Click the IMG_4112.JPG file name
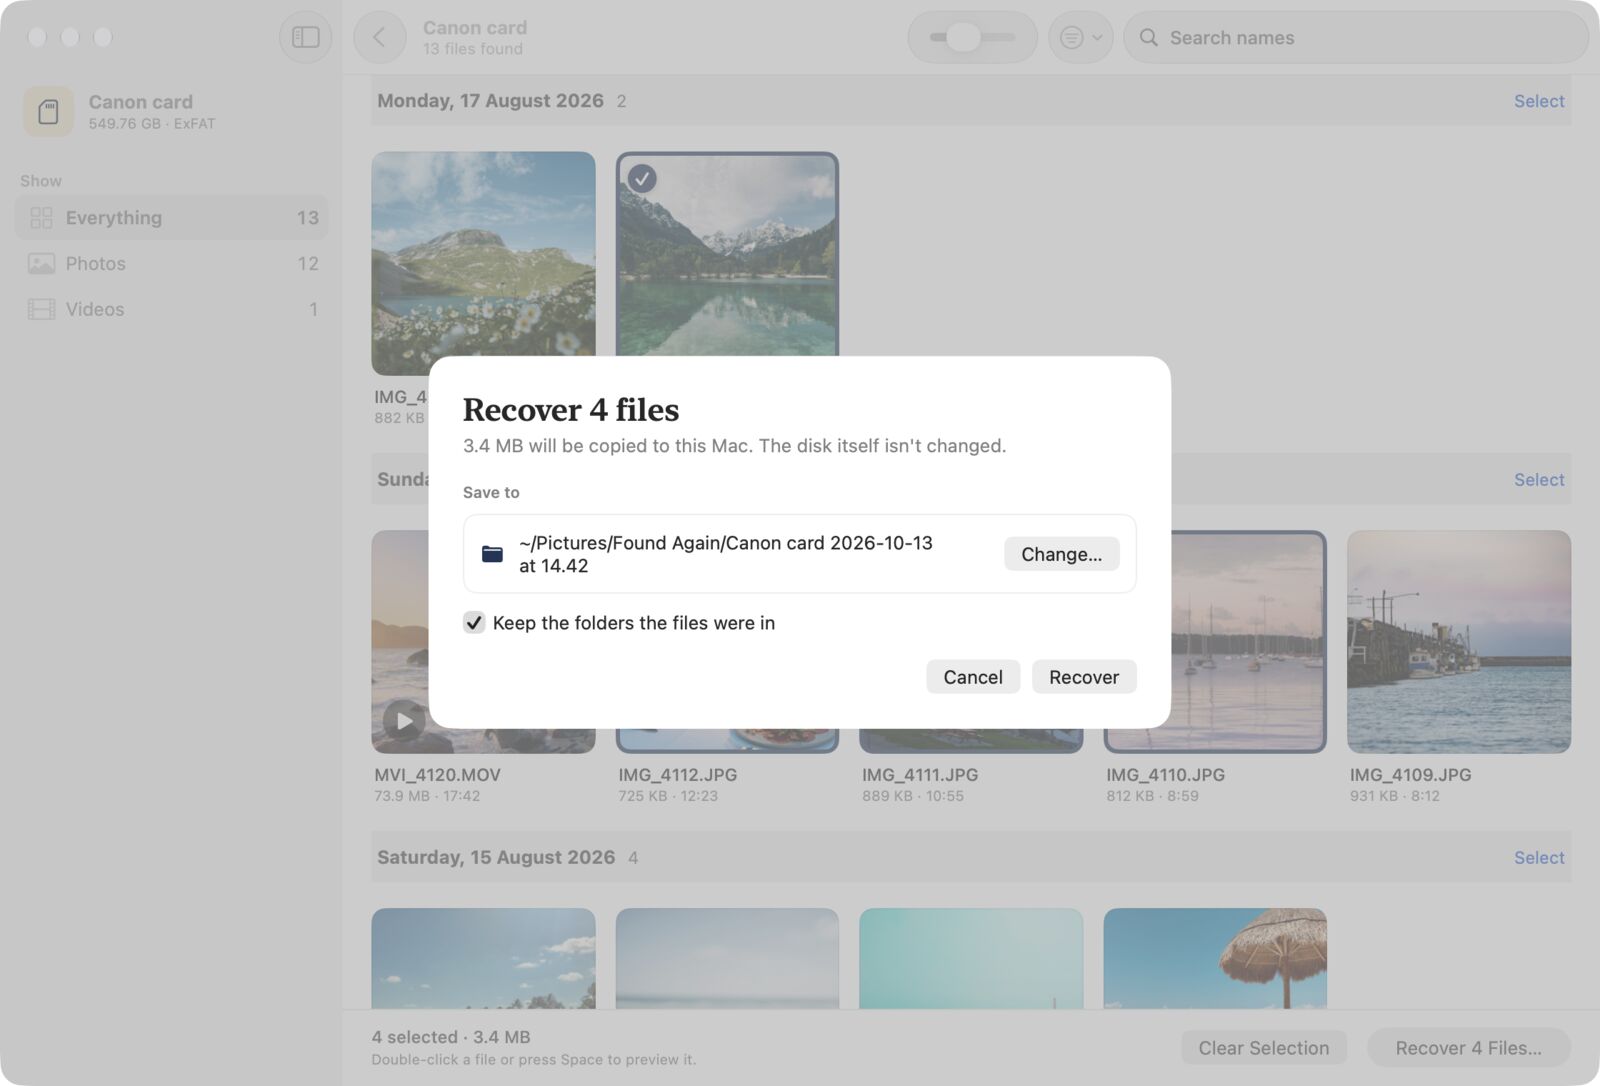The image size is (1600, 1086). [x=677, y=775]
